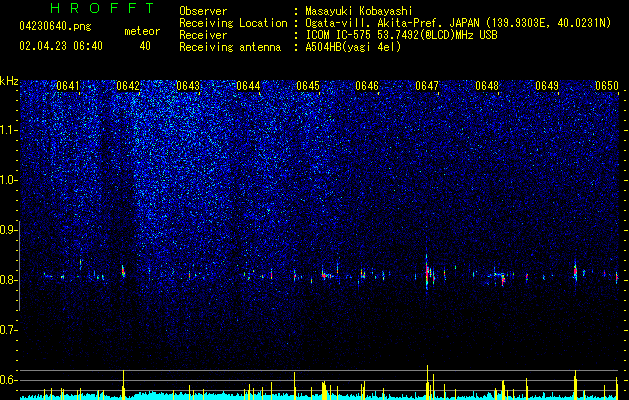Click the strong meteor echo just after 0647
This screenshot has height=400, width=629.
428,271
